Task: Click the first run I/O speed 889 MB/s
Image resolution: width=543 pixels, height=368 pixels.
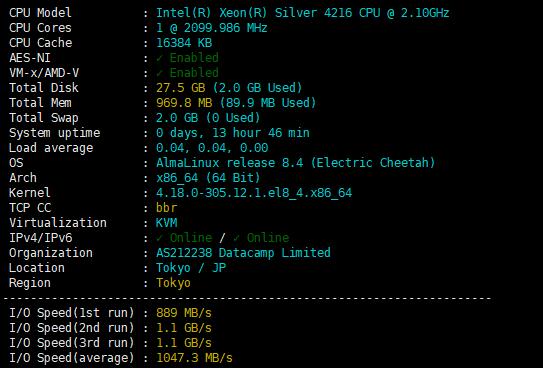Action: (x=184, y=313)
